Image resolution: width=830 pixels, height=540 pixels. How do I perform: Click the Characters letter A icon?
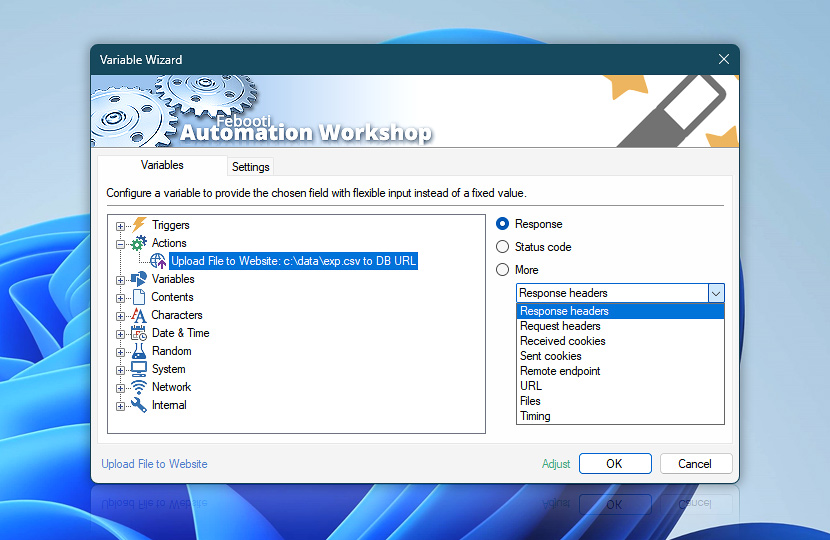[139, 315]
